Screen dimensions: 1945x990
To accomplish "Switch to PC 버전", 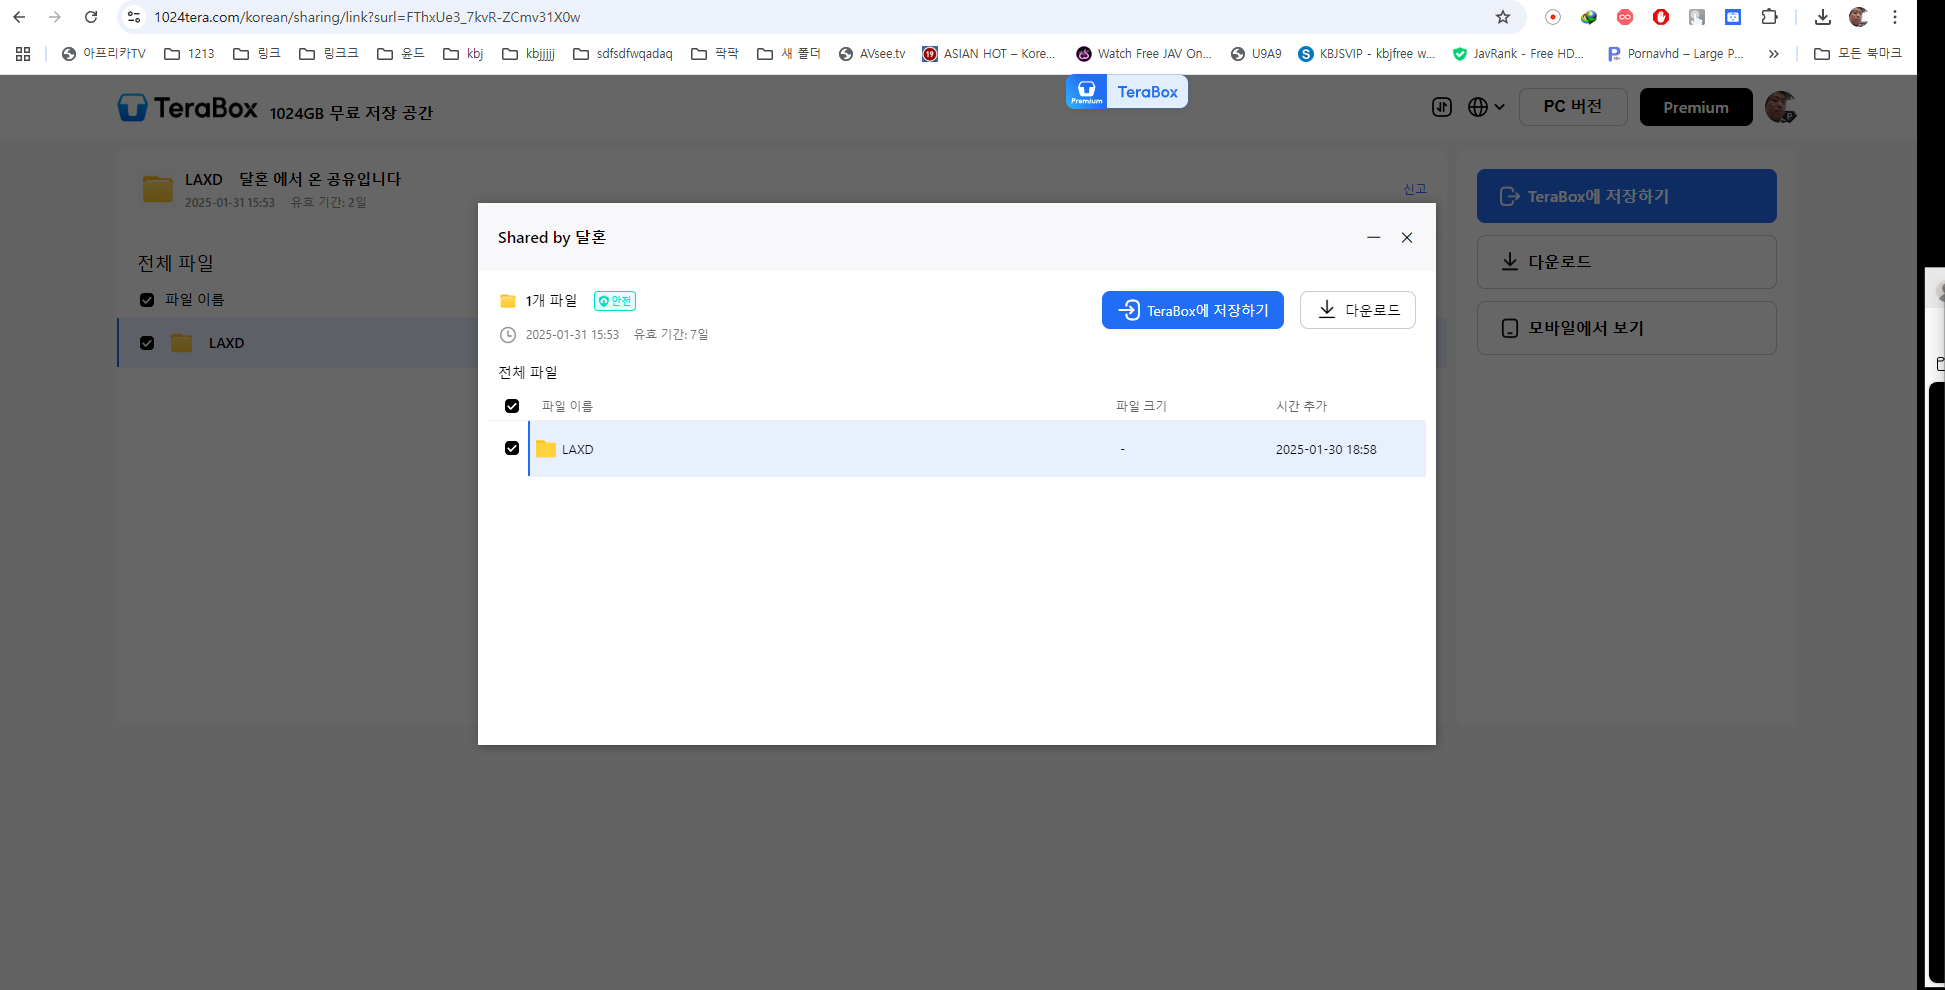I will (1573, 107).
